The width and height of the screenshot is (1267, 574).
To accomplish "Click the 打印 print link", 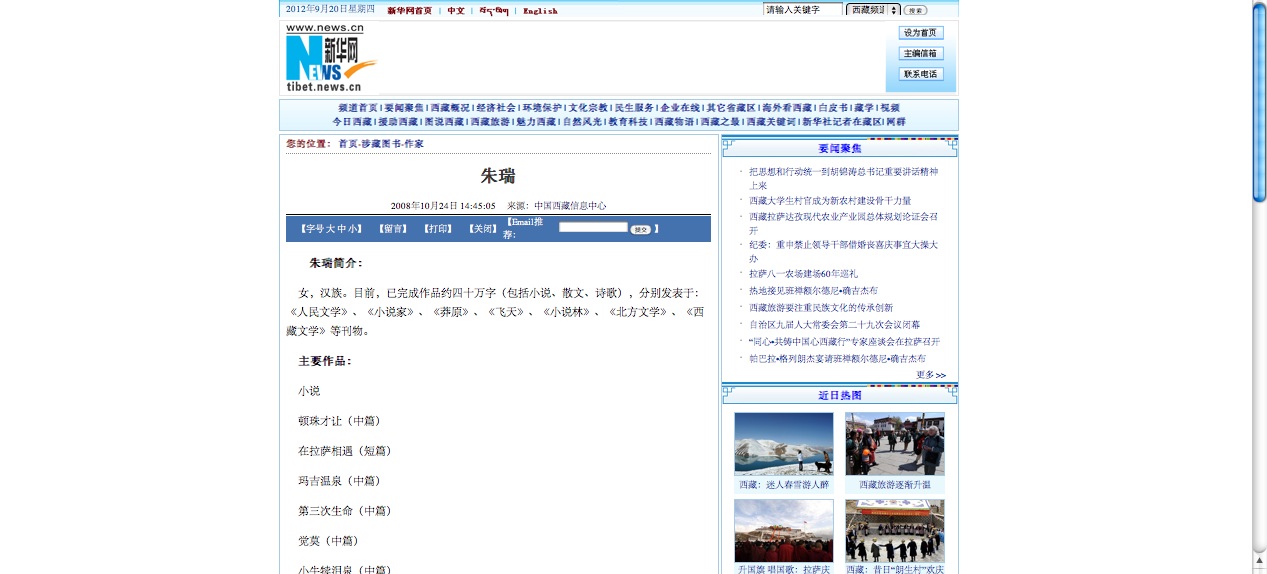I will pos(438,229).
